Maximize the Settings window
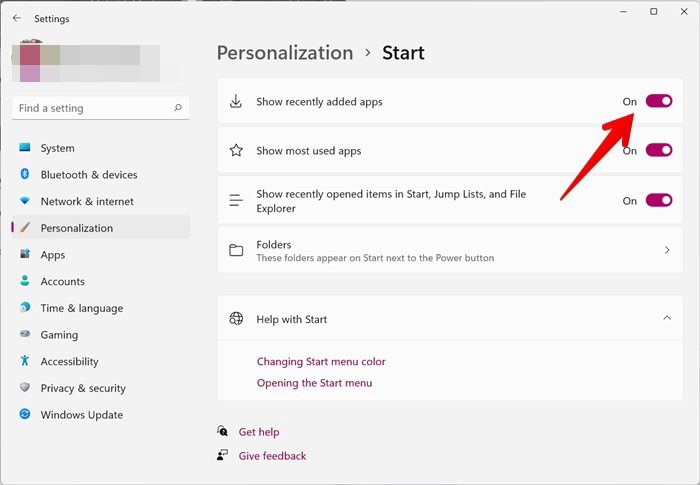 [654, 12]
